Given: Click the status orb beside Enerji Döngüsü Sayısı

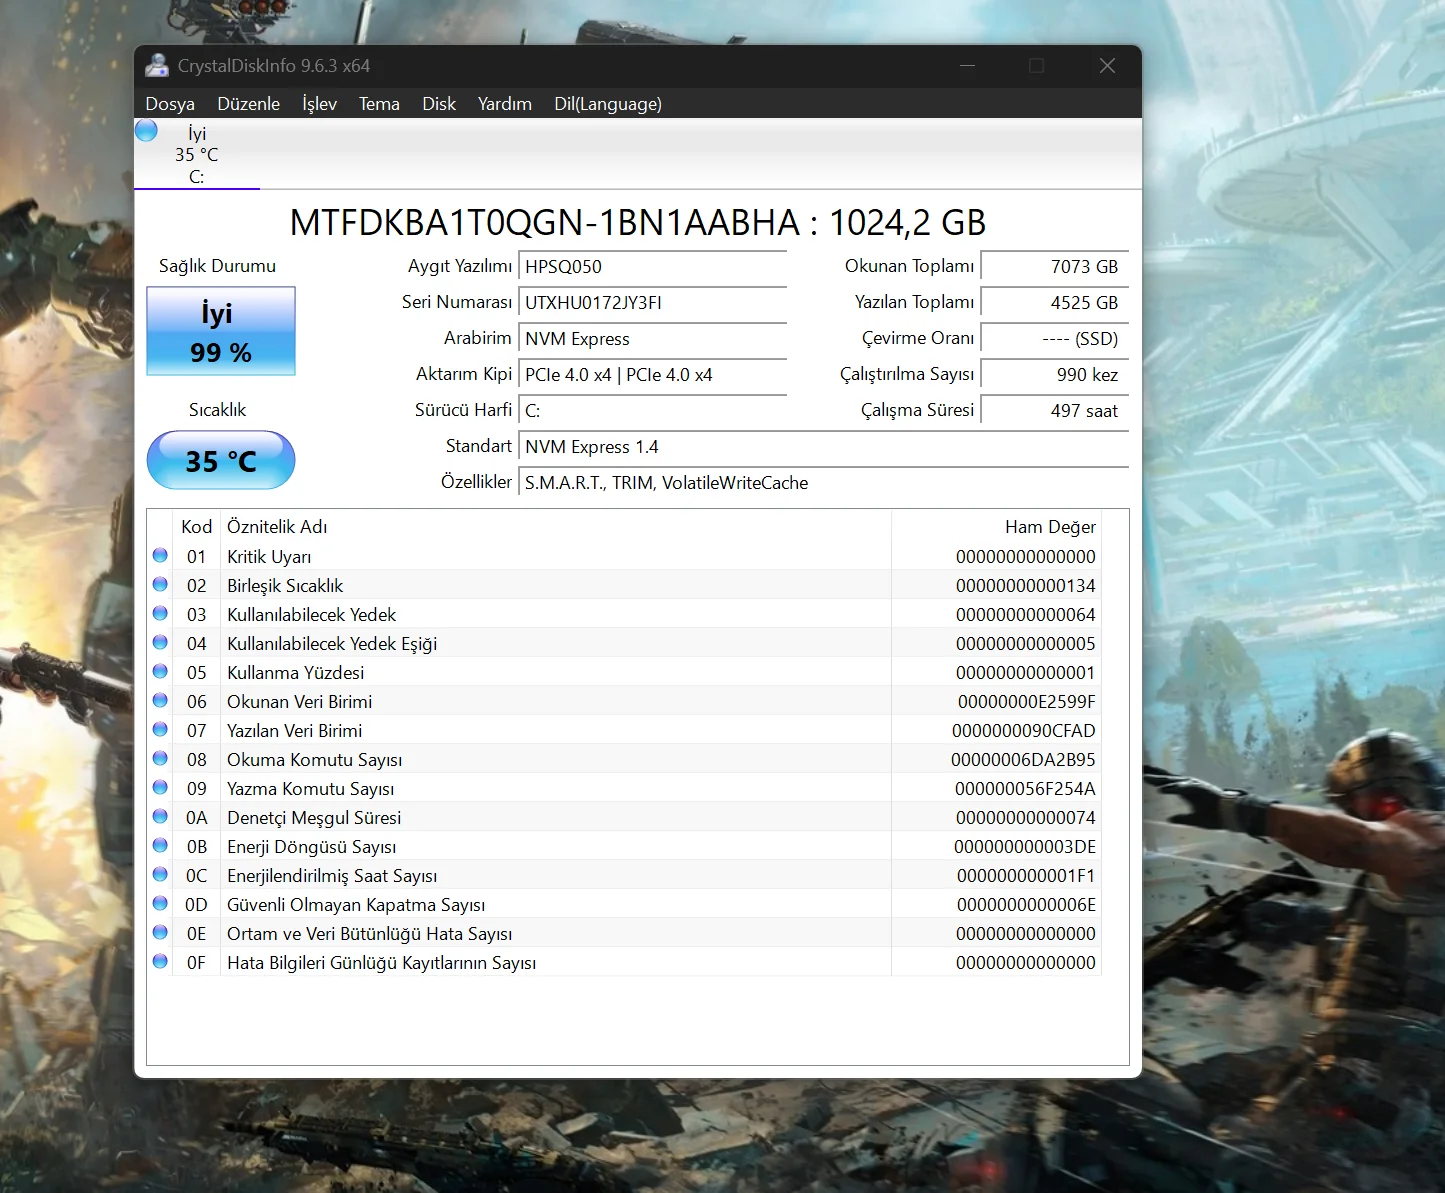Looking at the screenshot, I should 160,846.
